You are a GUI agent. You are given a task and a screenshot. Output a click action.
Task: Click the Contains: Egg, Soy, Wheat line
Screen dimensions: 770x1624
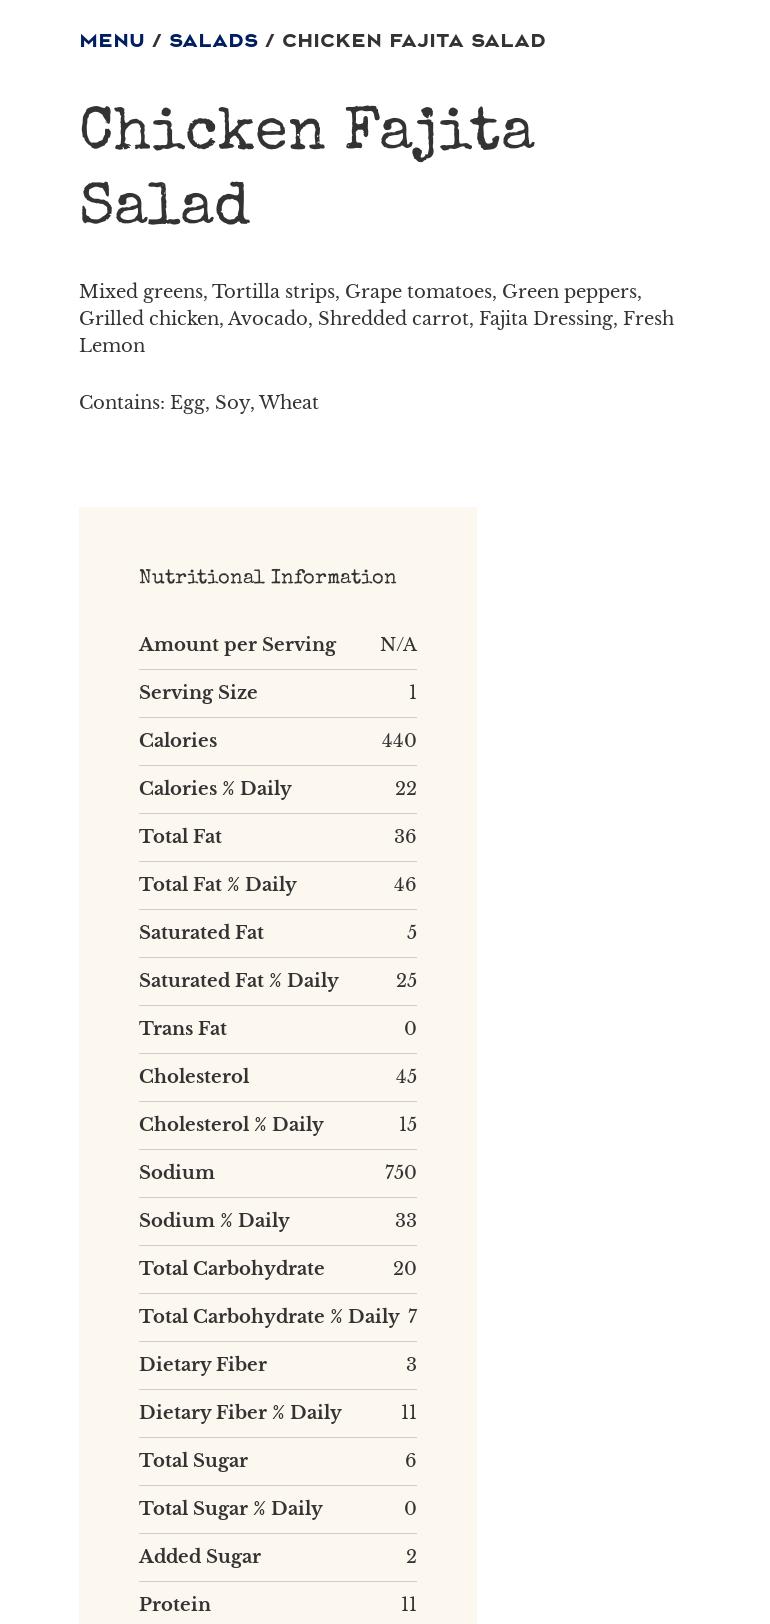click(x=199, y=403)
